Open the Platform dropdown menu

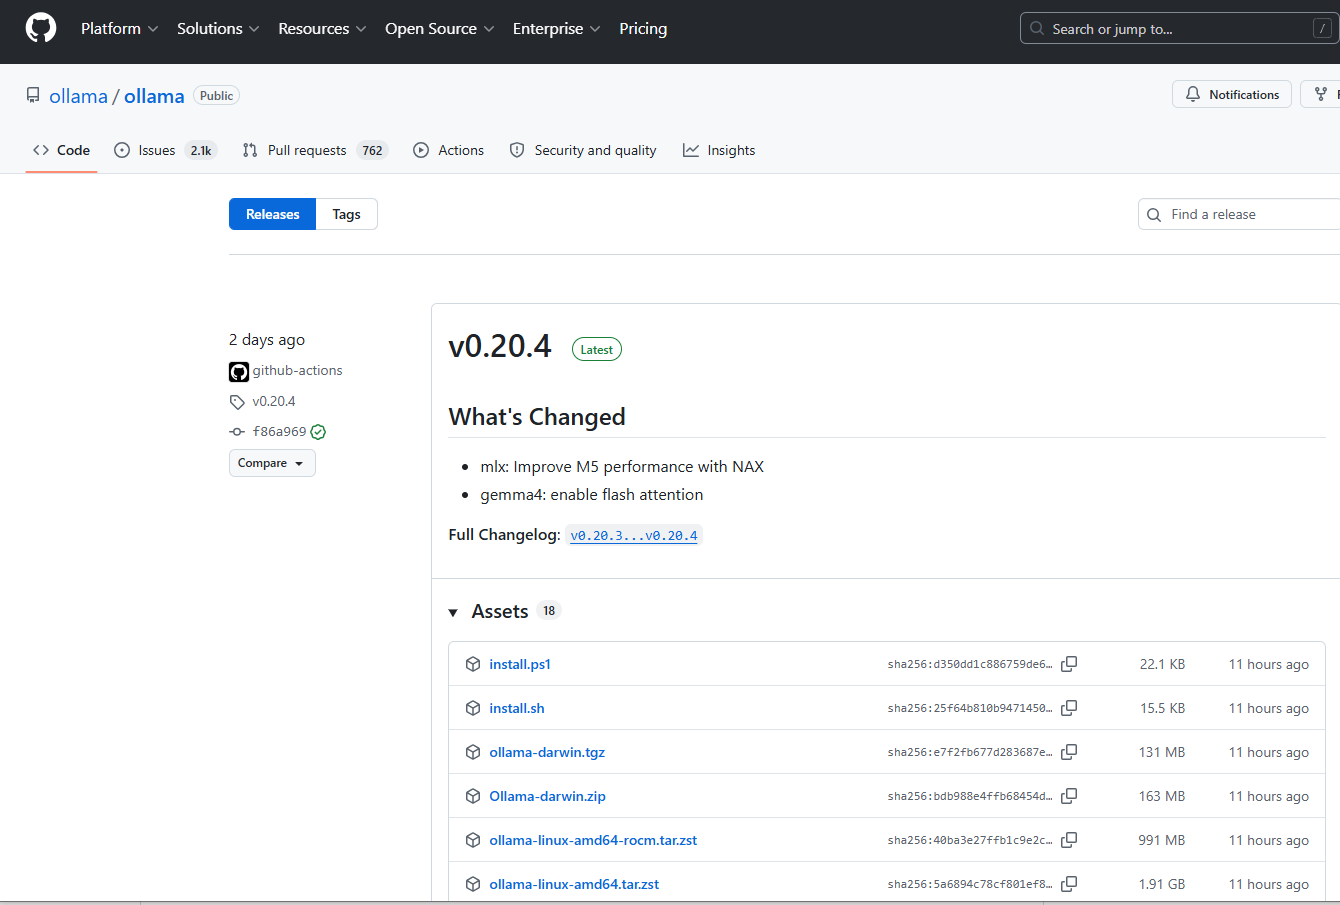[x=119, y=29]
